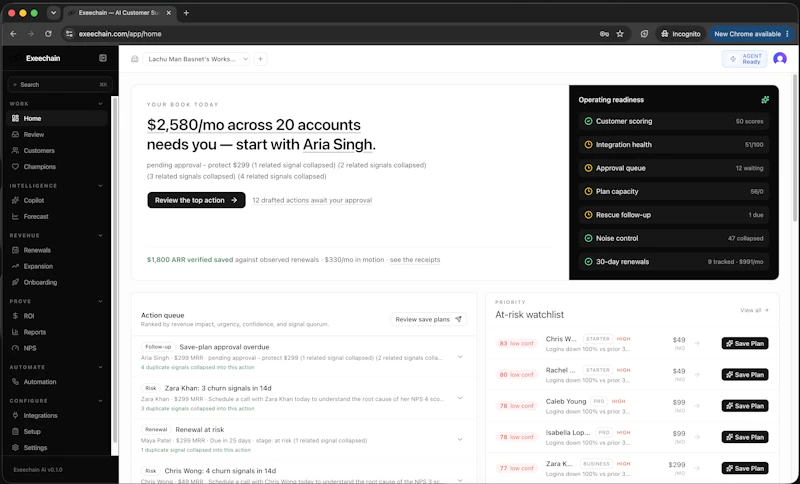Open Champions section
The width and height of the screenshot is (800, 484).
coord(57,167)
